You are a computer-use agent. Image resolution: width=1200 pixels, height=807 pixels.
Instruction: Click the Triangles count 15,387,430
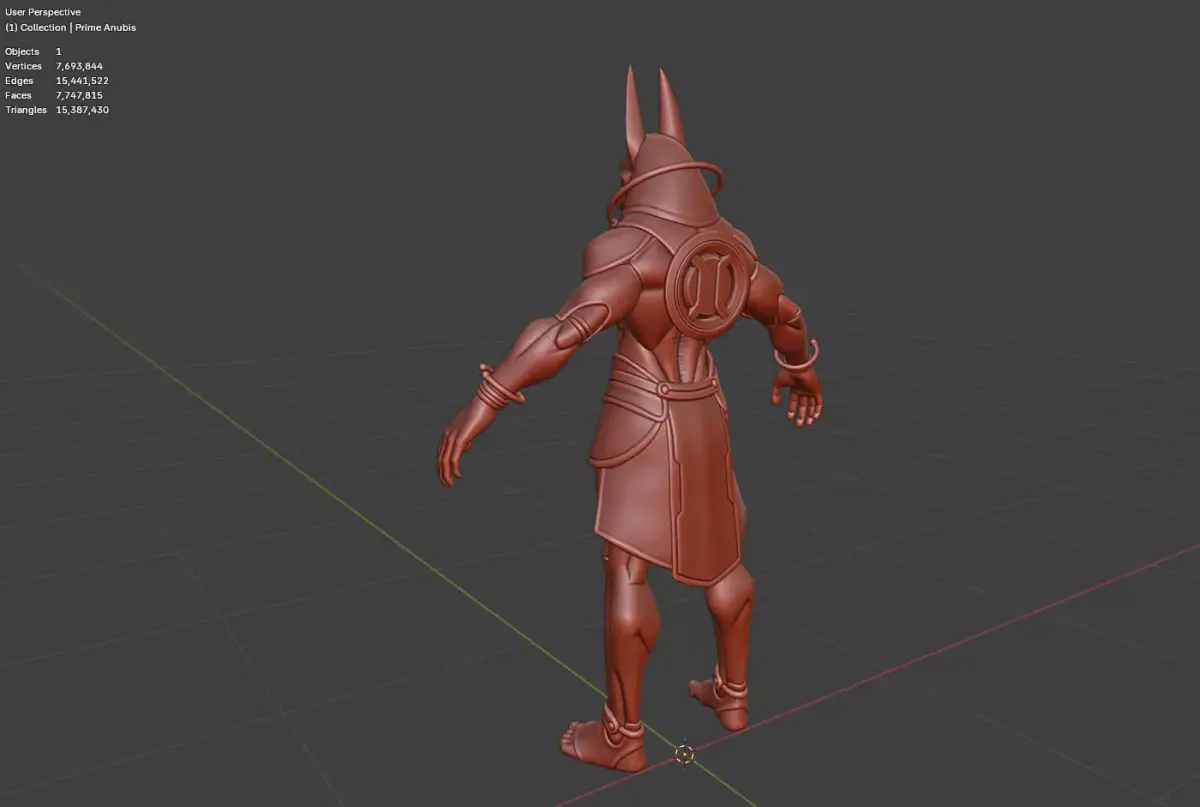tap(82, 110)
